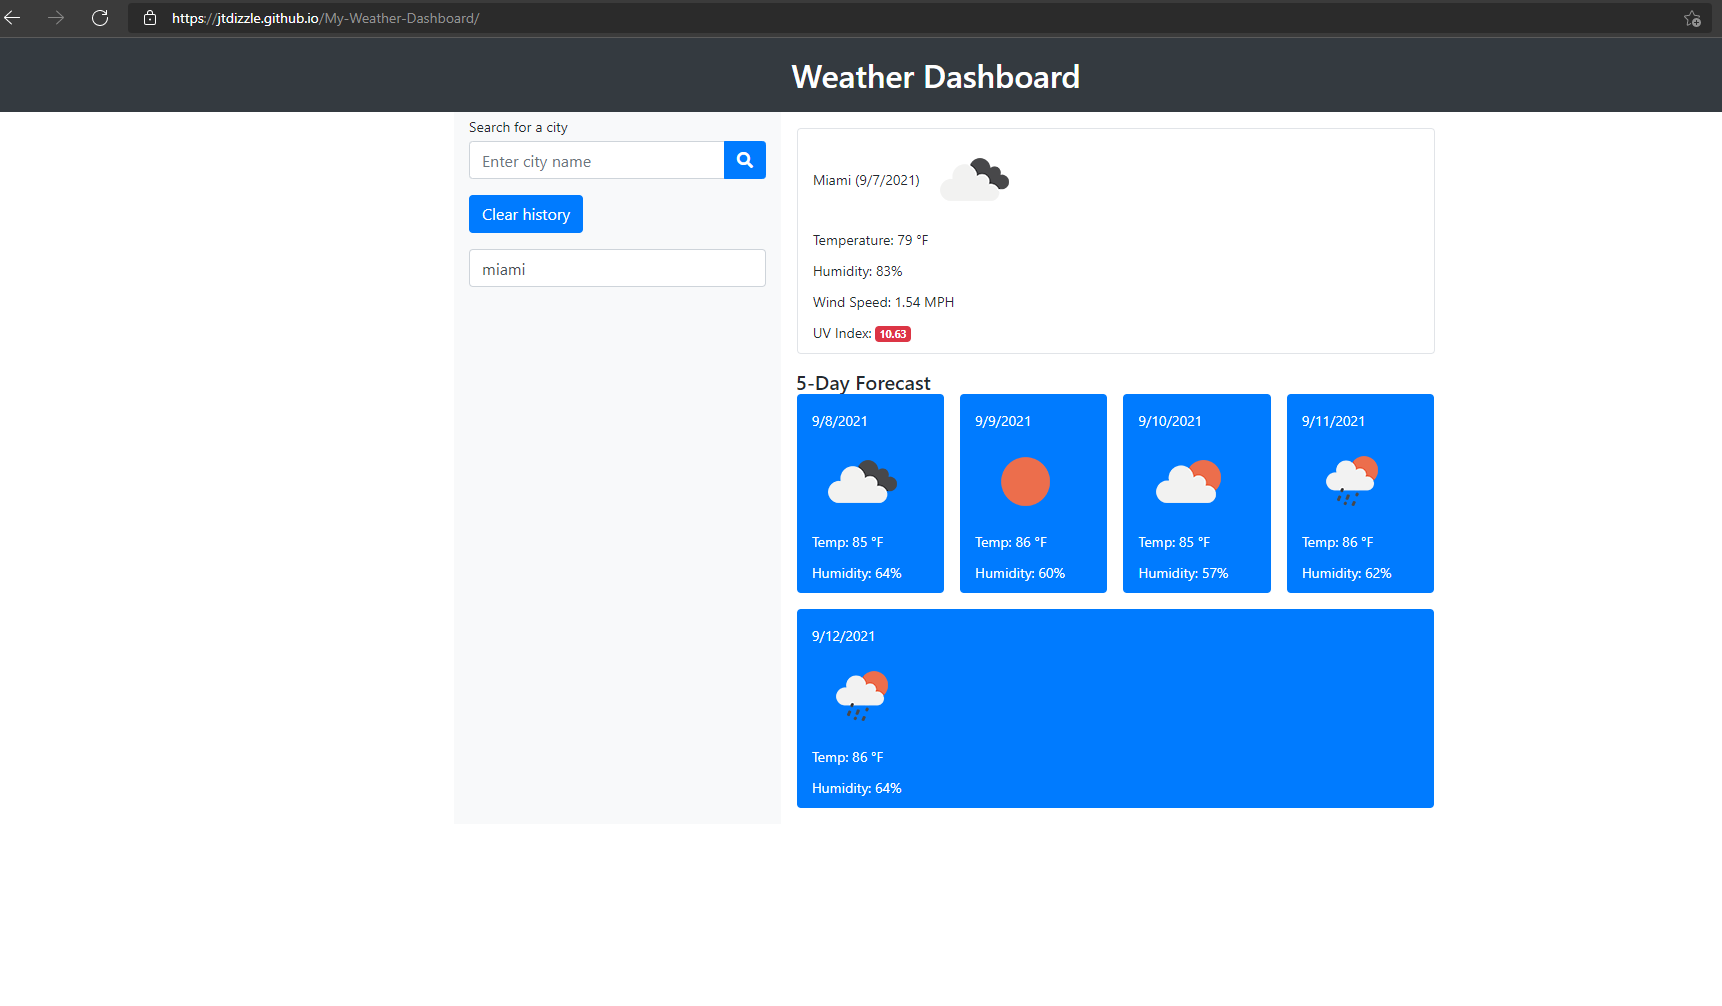1722x1006 pixels.
Task: Click the 9/8/2021 date on forecast card
Action: click(840, 421)
